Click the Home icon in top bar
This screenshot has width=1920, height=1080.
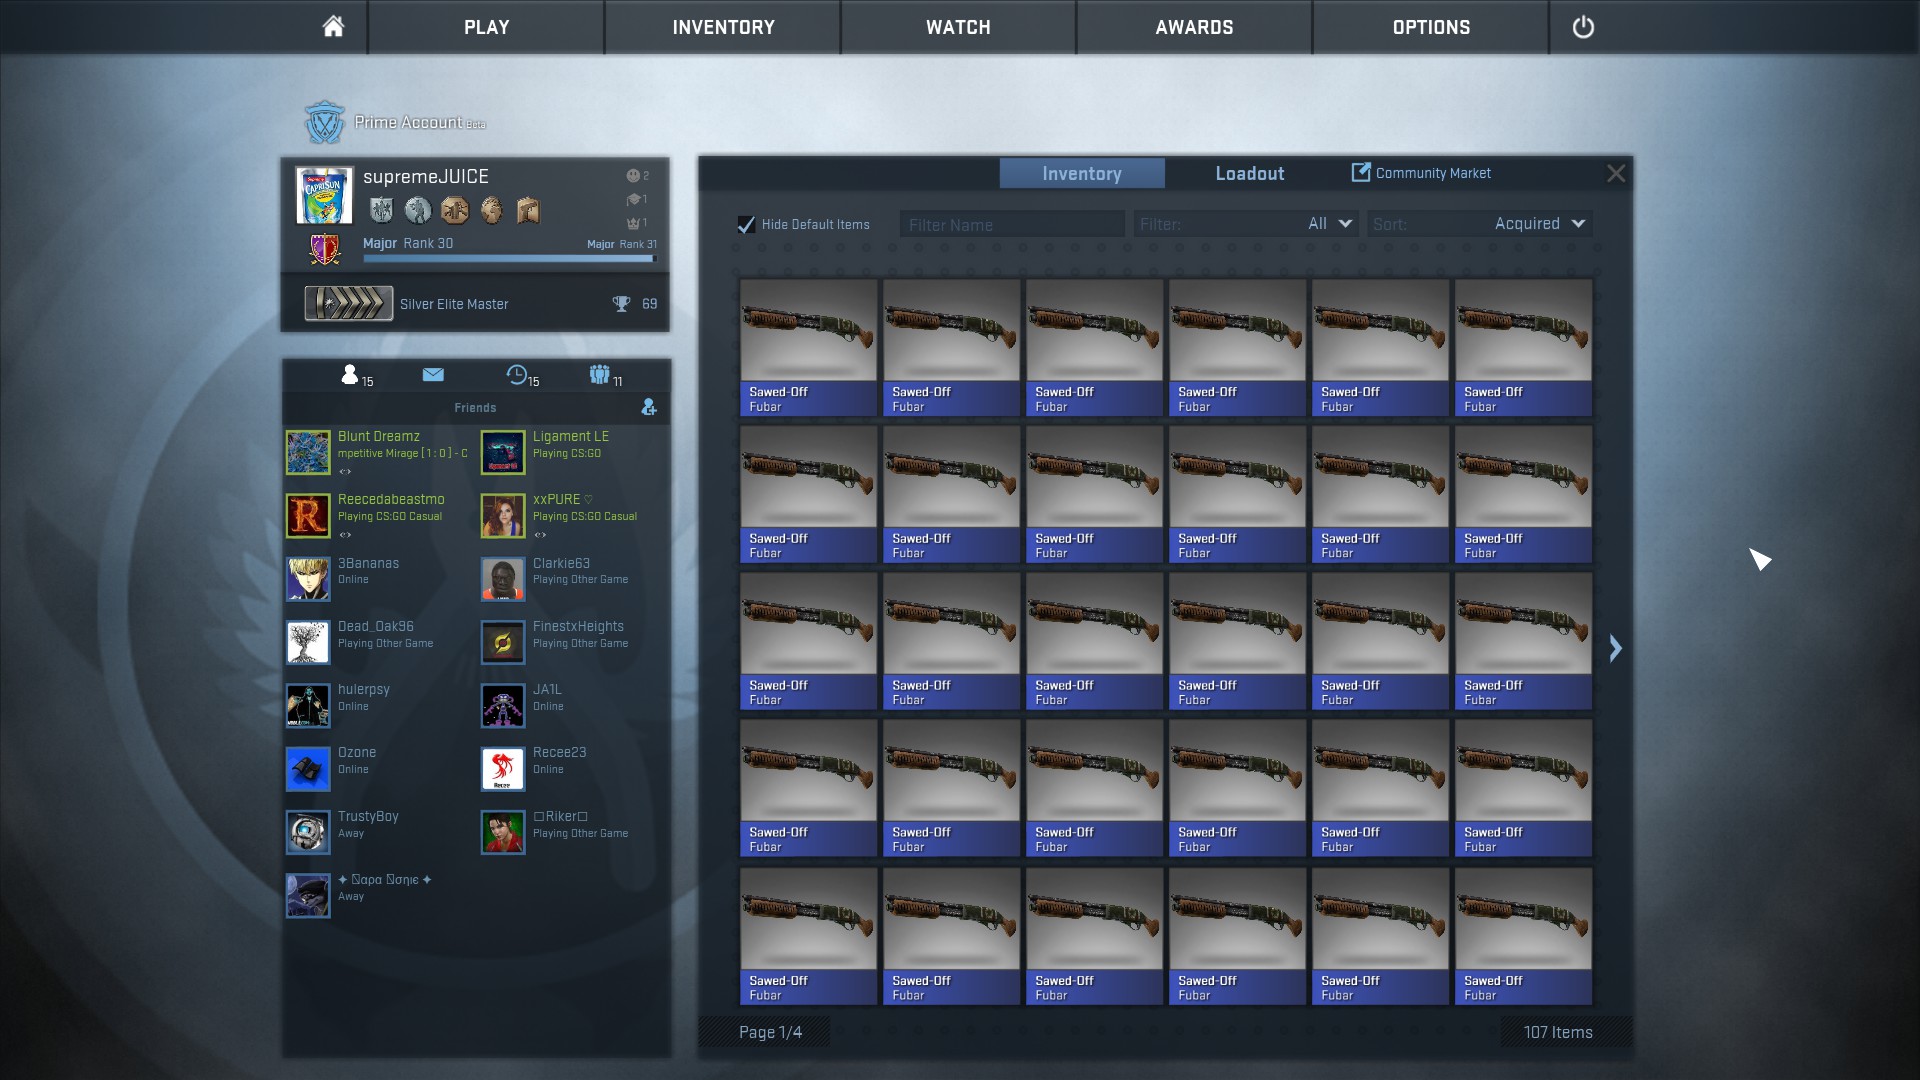click(x=333, y=27)
